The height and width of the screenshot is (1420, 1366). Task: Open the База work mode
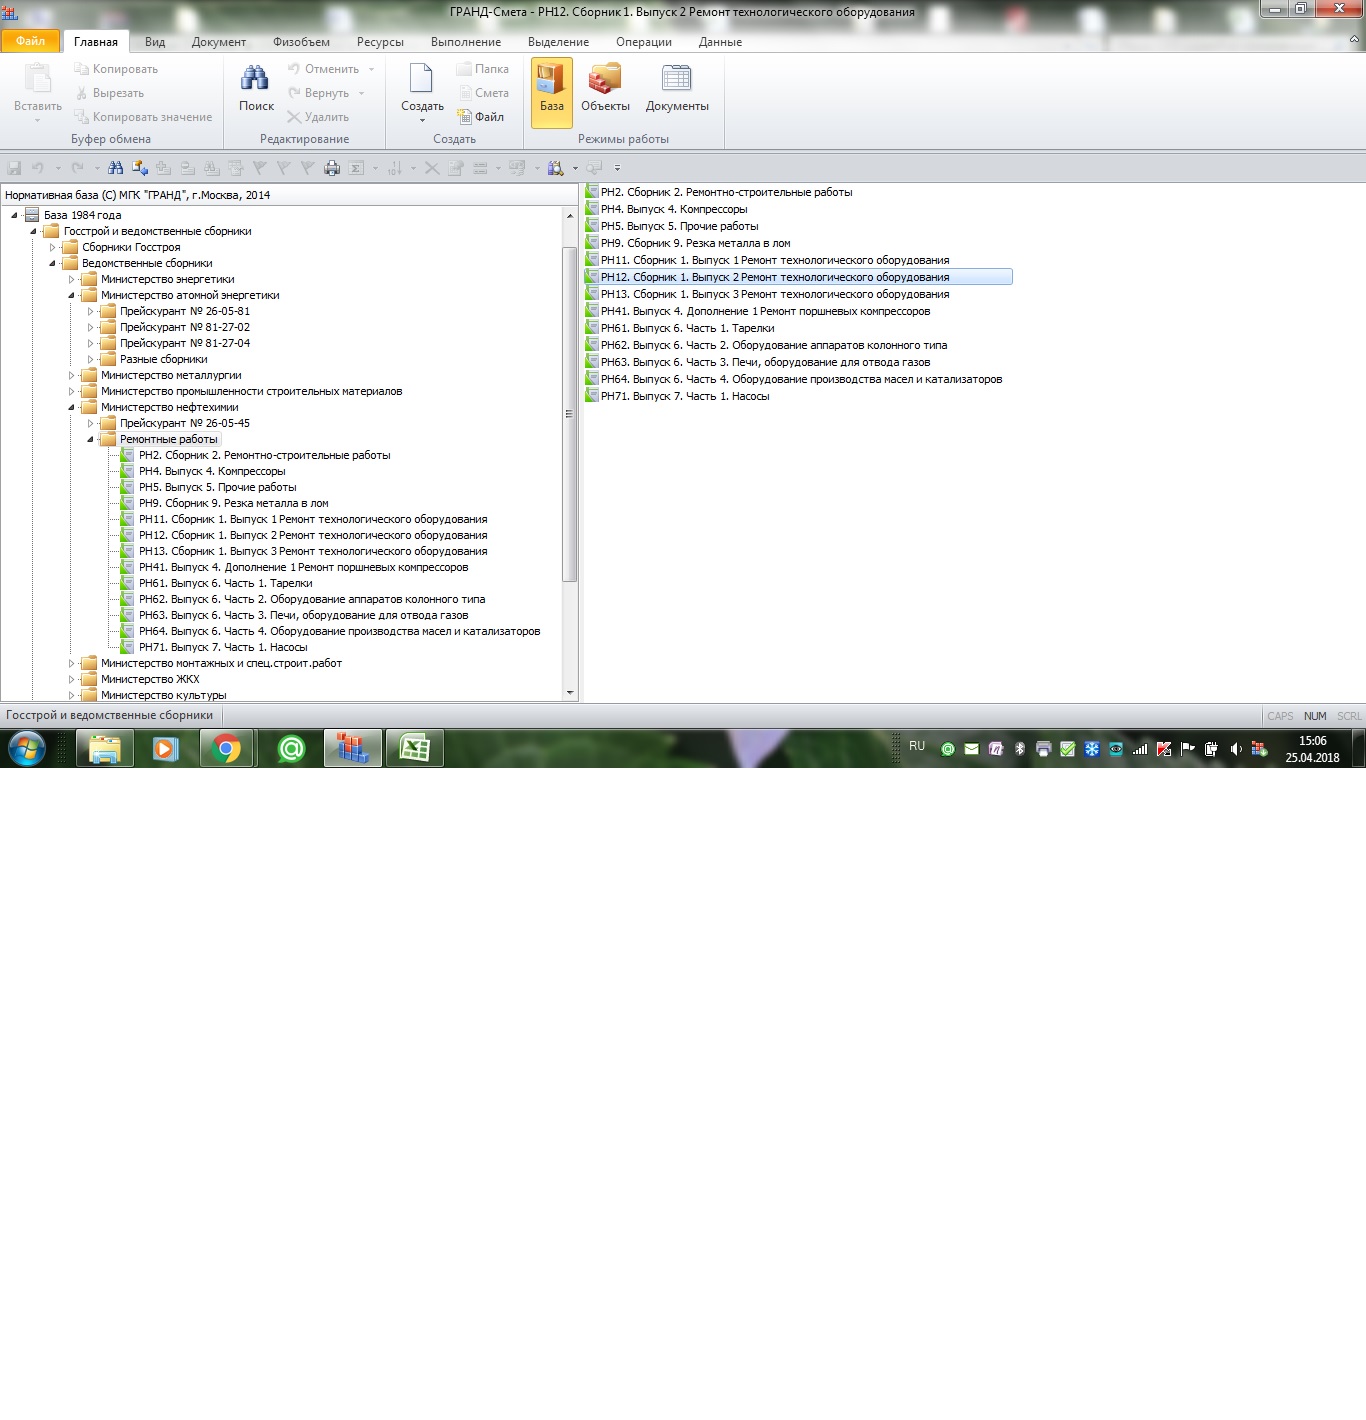(x=552, y=92)
